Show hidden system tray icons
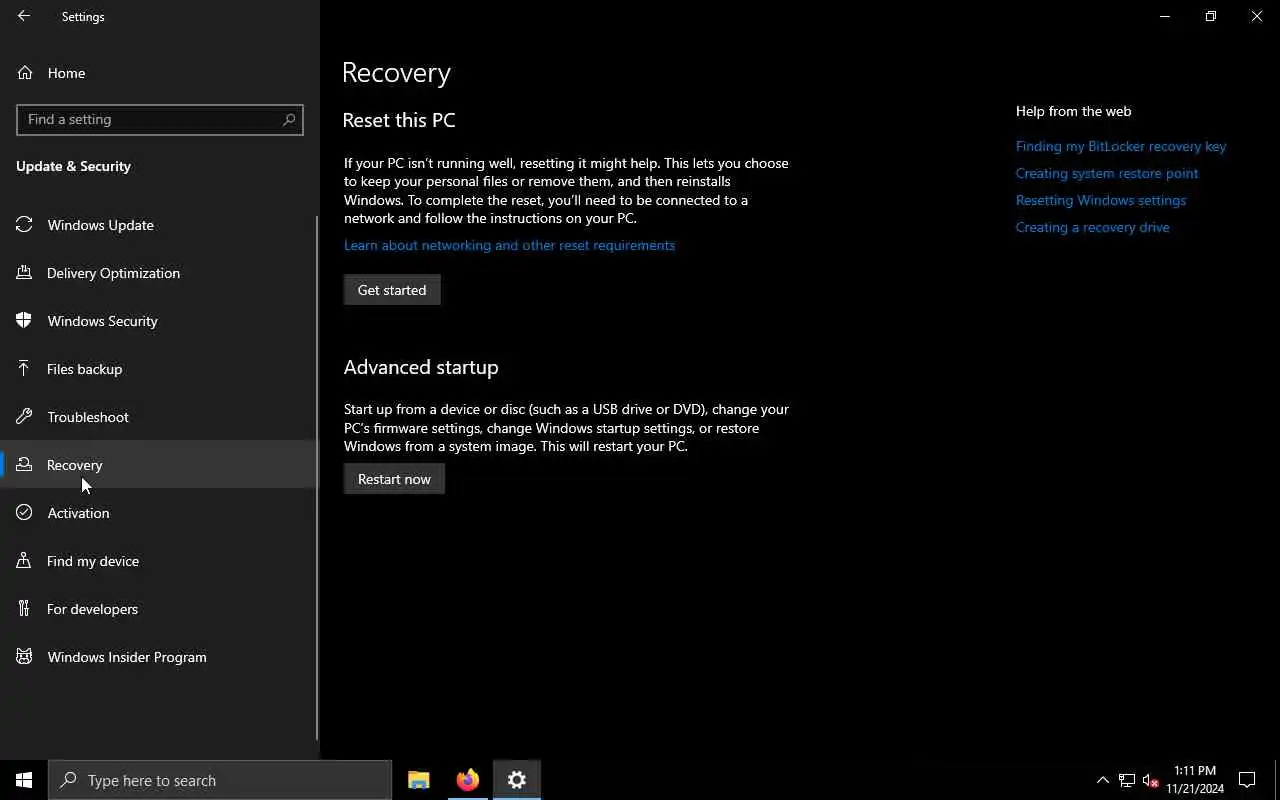This screenshot has height=800, width=1280. click(1103, 780)
